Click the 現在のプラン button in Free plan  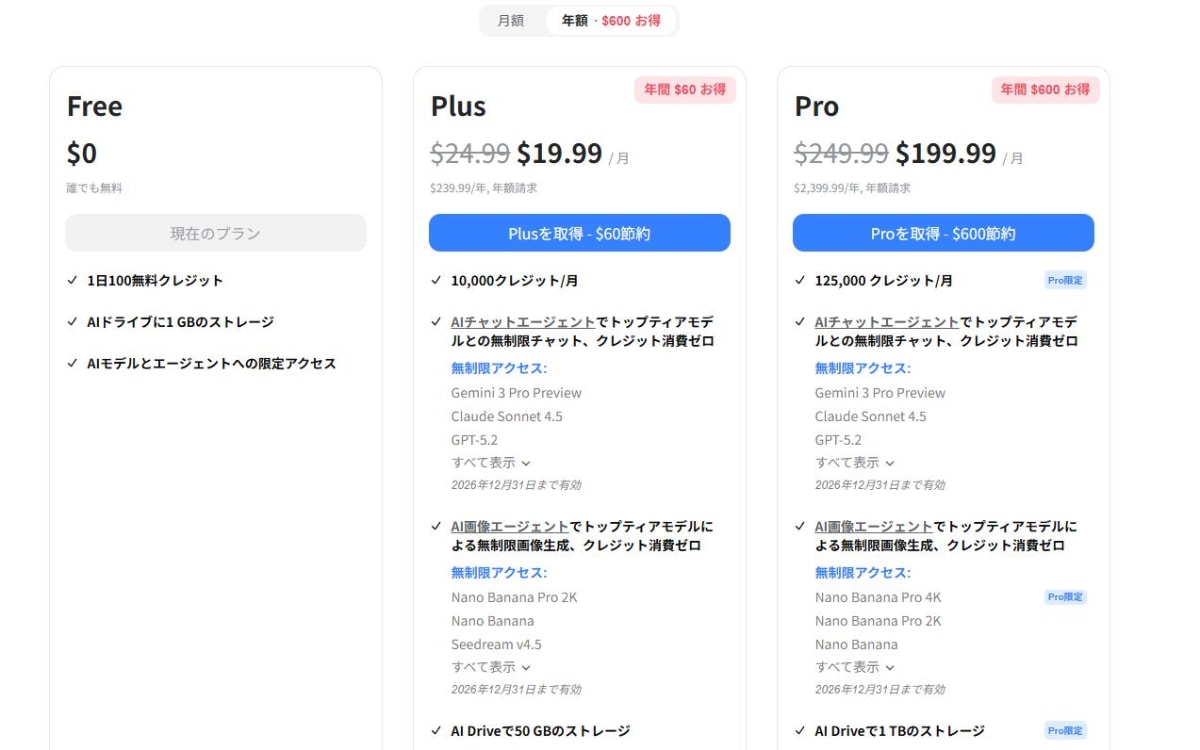coord(215,233)
